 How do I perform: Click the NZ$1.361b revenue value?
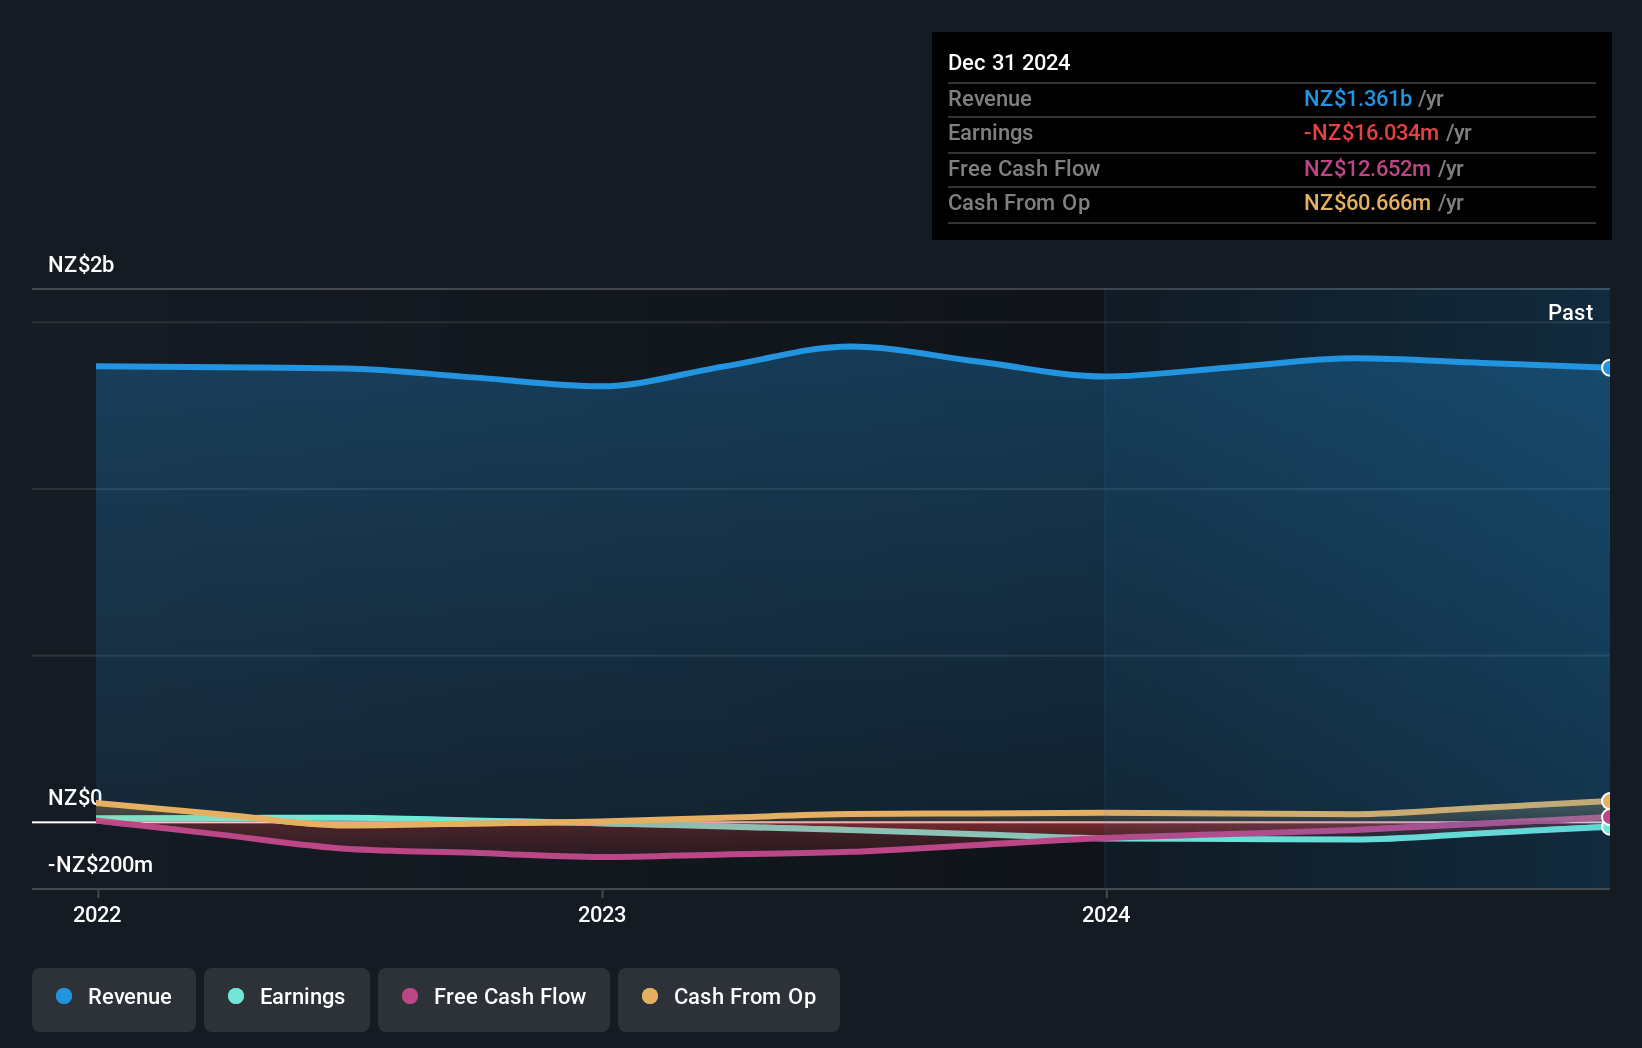click(1358, 98)
